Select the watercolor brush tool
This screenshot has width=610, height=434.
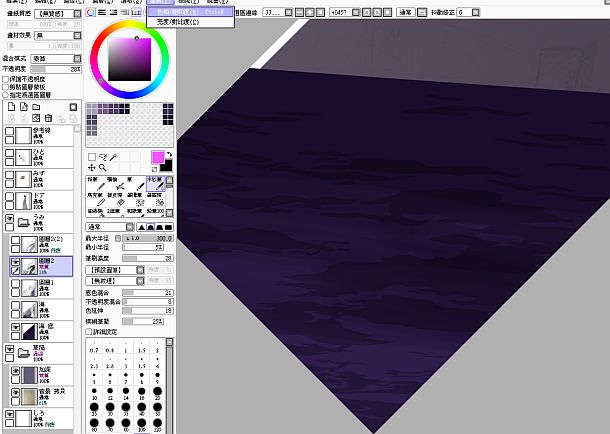pos(155,184)
